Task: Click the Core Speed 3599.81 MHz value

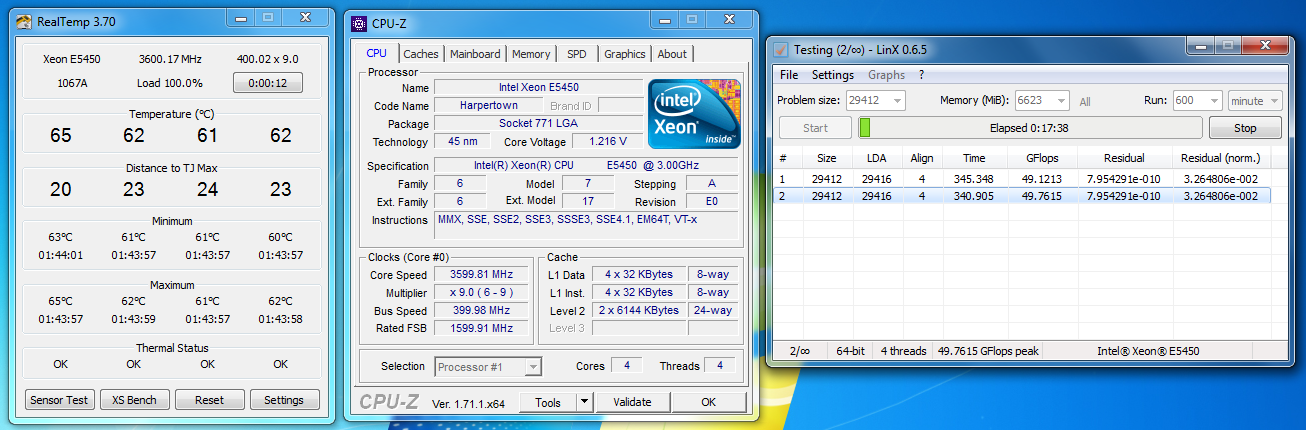Action: (483, 275)
